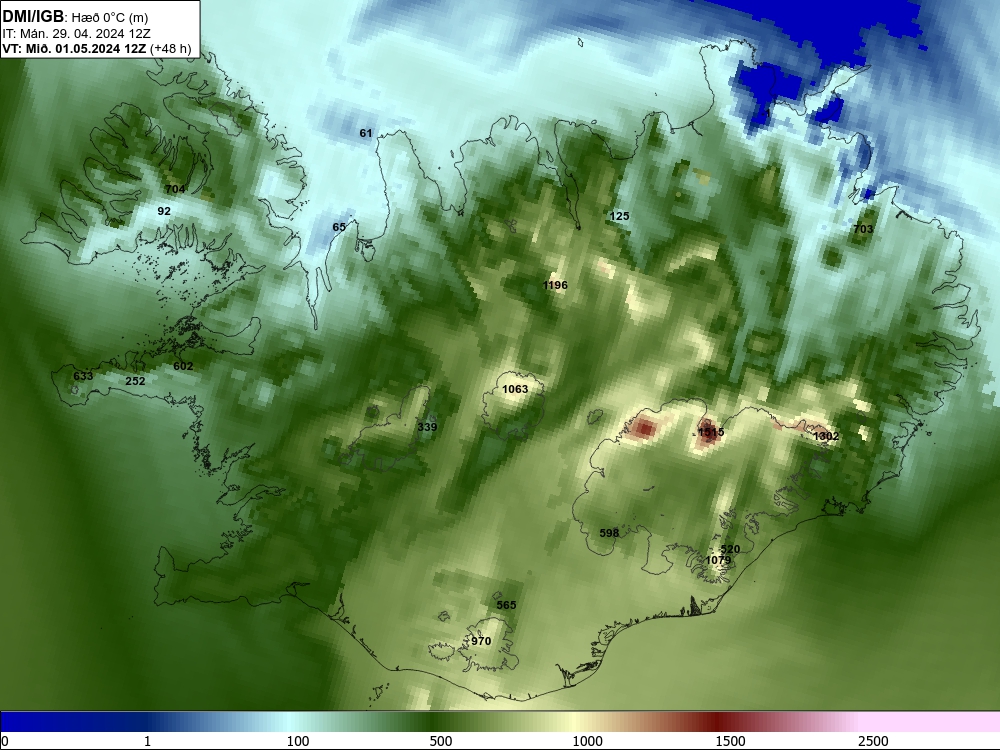This screenshot has width=1000, height=750.
Task: Click the map value 703 in the east
Action: tap(863, 229)
